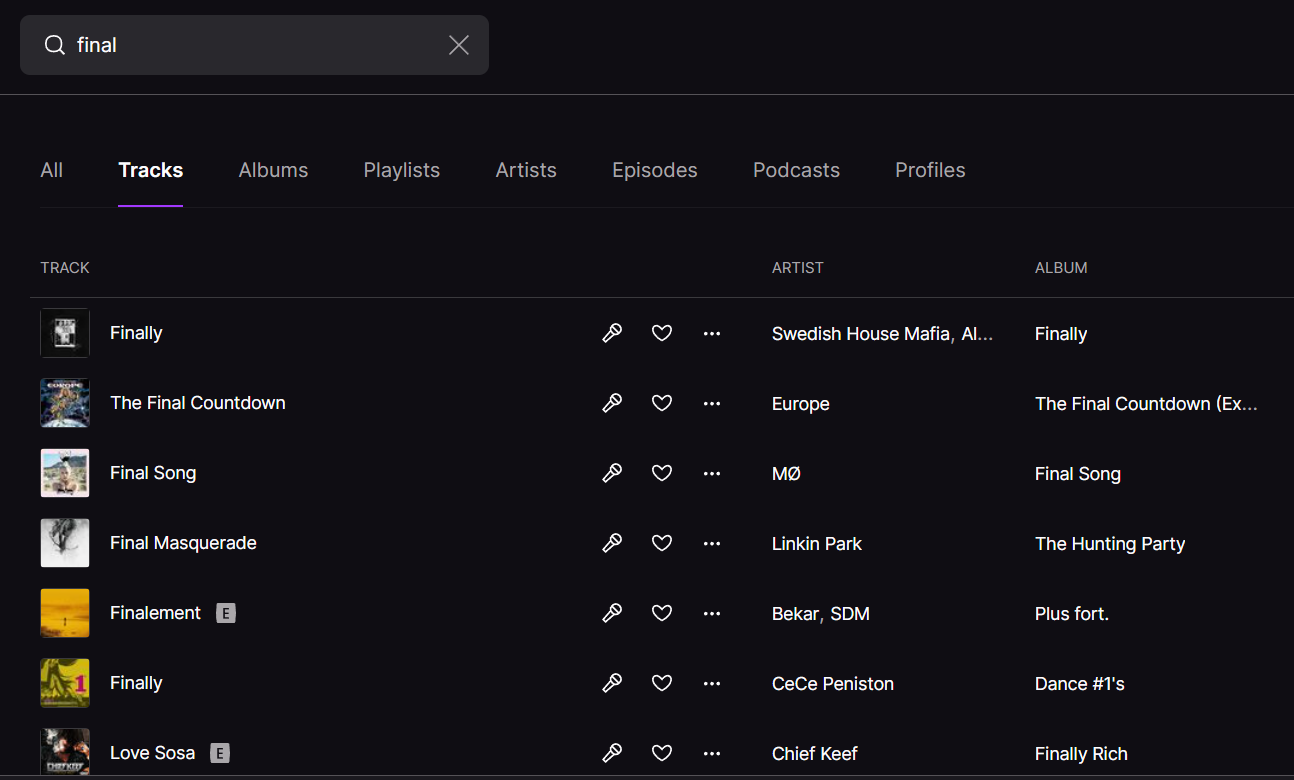Image resolution: width=1294 pixels, height=780 pixels.
Task: Open the album Finally by Swedish House Mafia
Action: pos(1061,334)
